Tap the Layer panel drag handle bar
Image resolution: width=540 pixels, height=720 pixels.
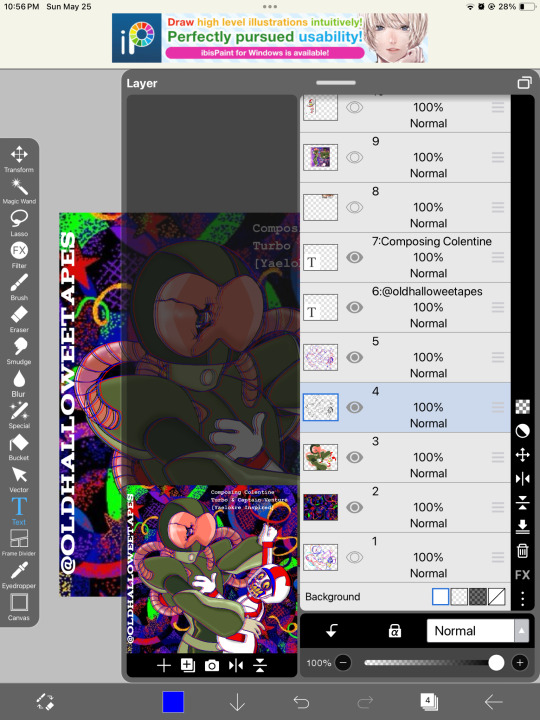pyautogui.click(x=336, y=83)
